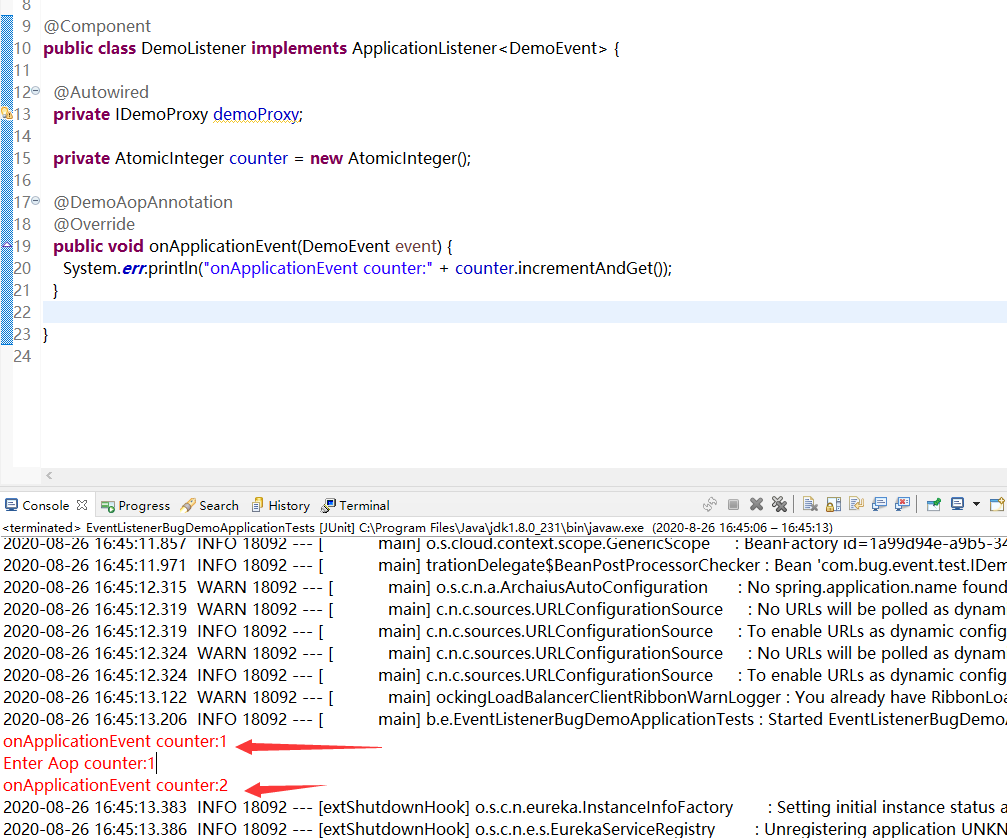The image size is (1007, 838).
Task: Click the @Override annotation
Action: point(94,225)
